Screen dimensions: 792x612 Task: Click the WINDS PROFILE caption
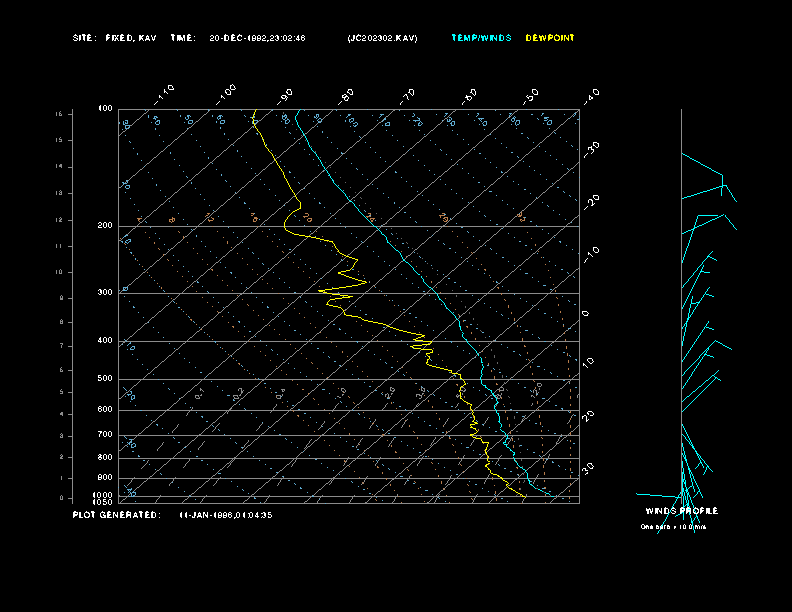[681, 511]
